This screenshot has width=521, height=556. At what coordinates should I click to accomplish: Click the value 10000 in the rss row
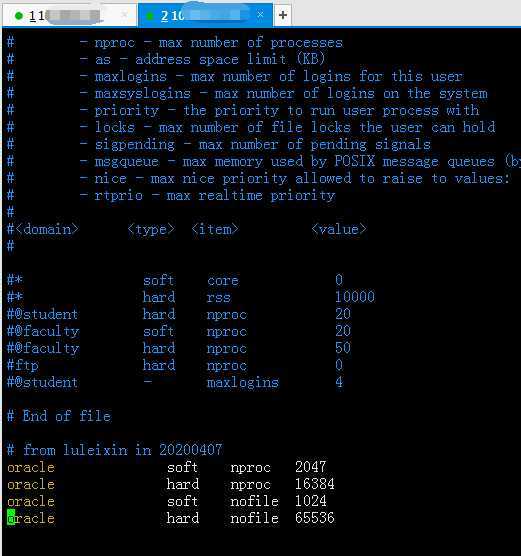[355, 297]
